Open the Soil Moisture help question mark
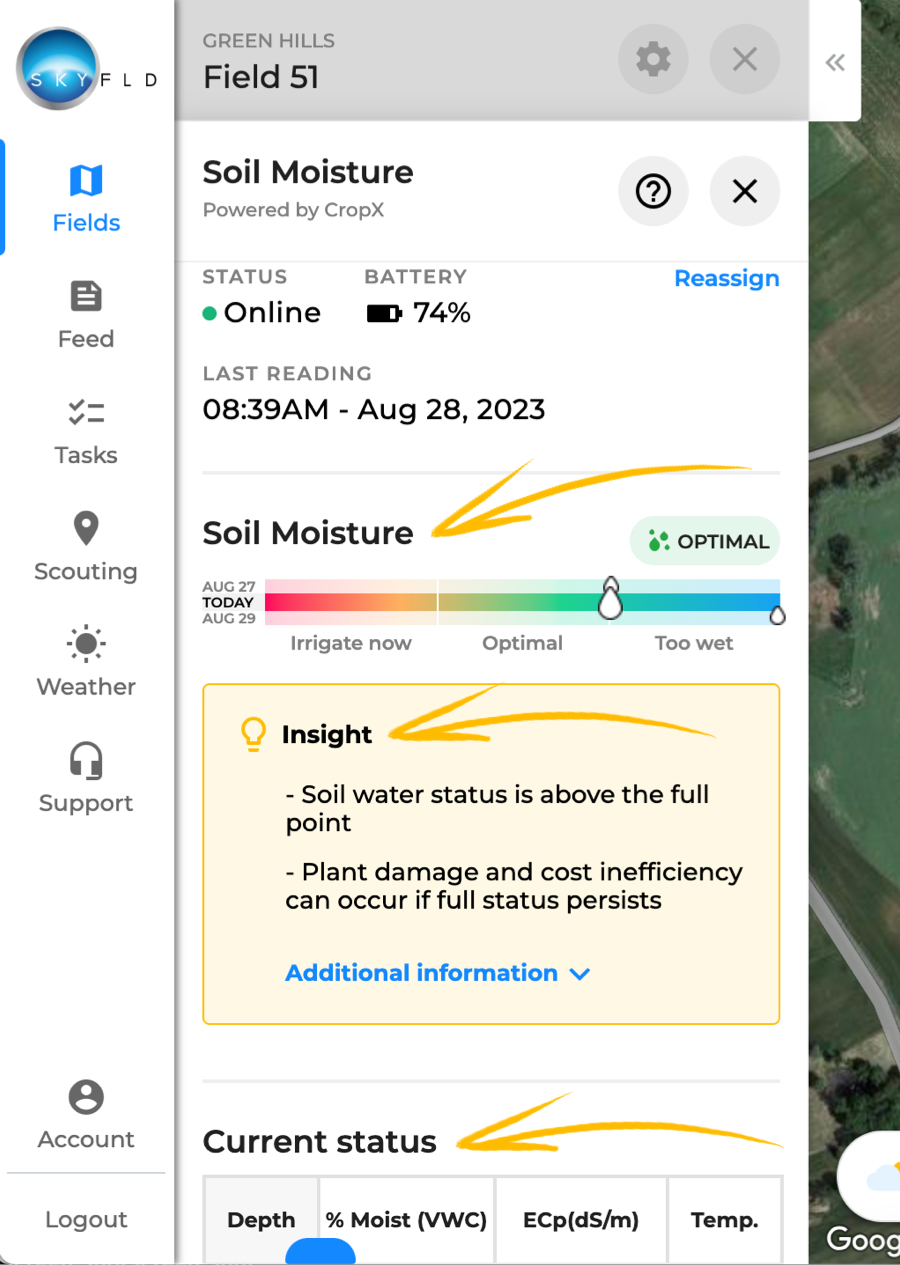 pyautogui.click(x=653, y=191)
